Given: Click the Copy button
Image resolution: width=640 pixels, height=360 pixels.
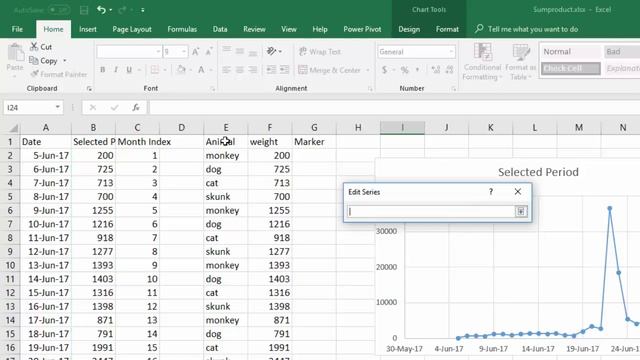Looking at the screenshot, I should 44,61.
